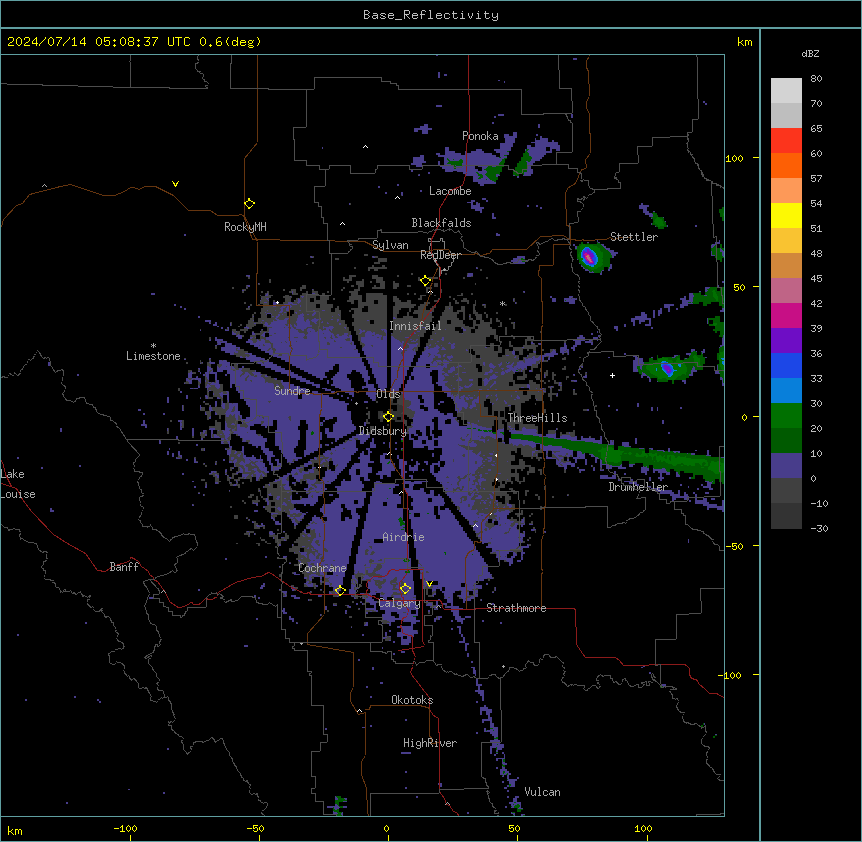Click the Okotoks label

pyautogui.click(x=412, y=700)
